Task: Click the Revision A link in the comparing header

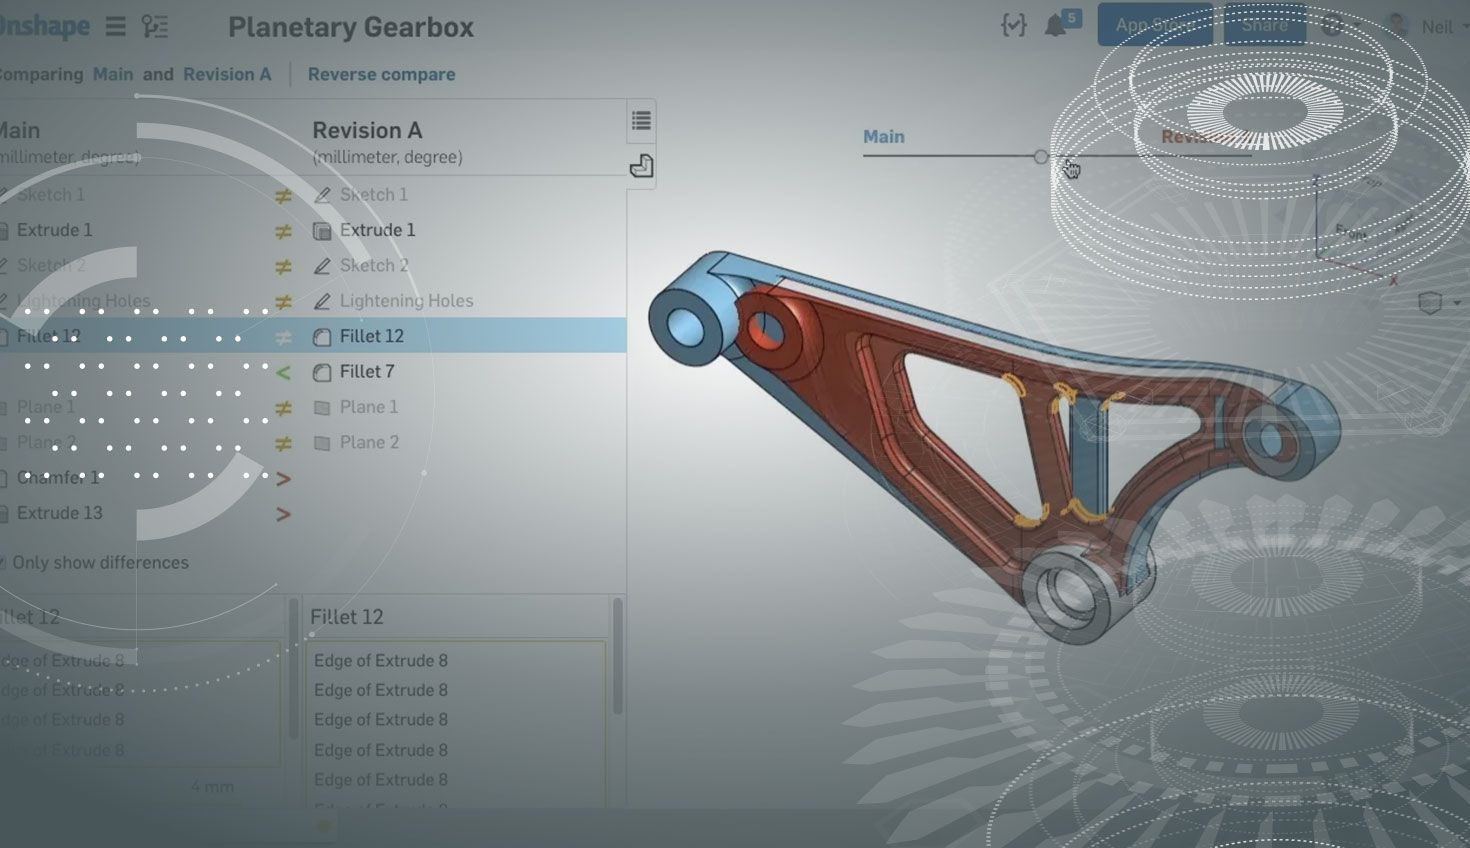Action: (x=227, y=75)
